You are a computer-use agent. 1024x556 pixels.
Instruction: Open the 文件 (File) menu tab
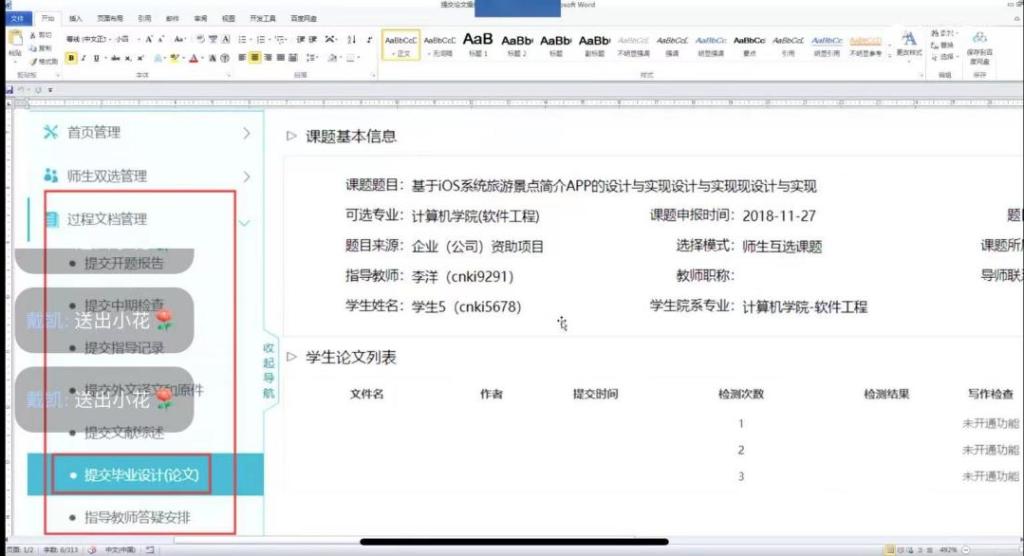(16, 18)
